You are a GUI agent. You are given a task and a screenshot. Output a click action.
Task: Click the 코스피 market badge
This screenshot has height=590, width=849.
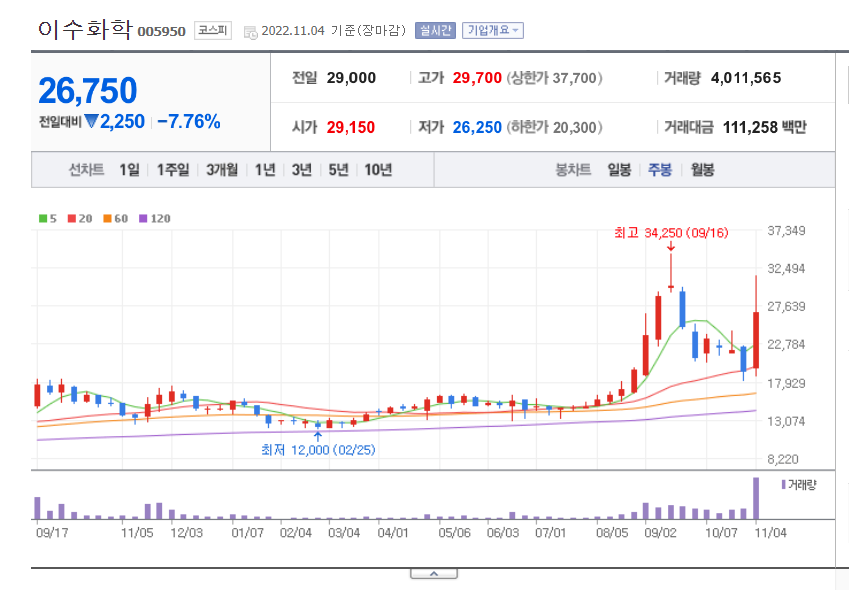point(213,30)
